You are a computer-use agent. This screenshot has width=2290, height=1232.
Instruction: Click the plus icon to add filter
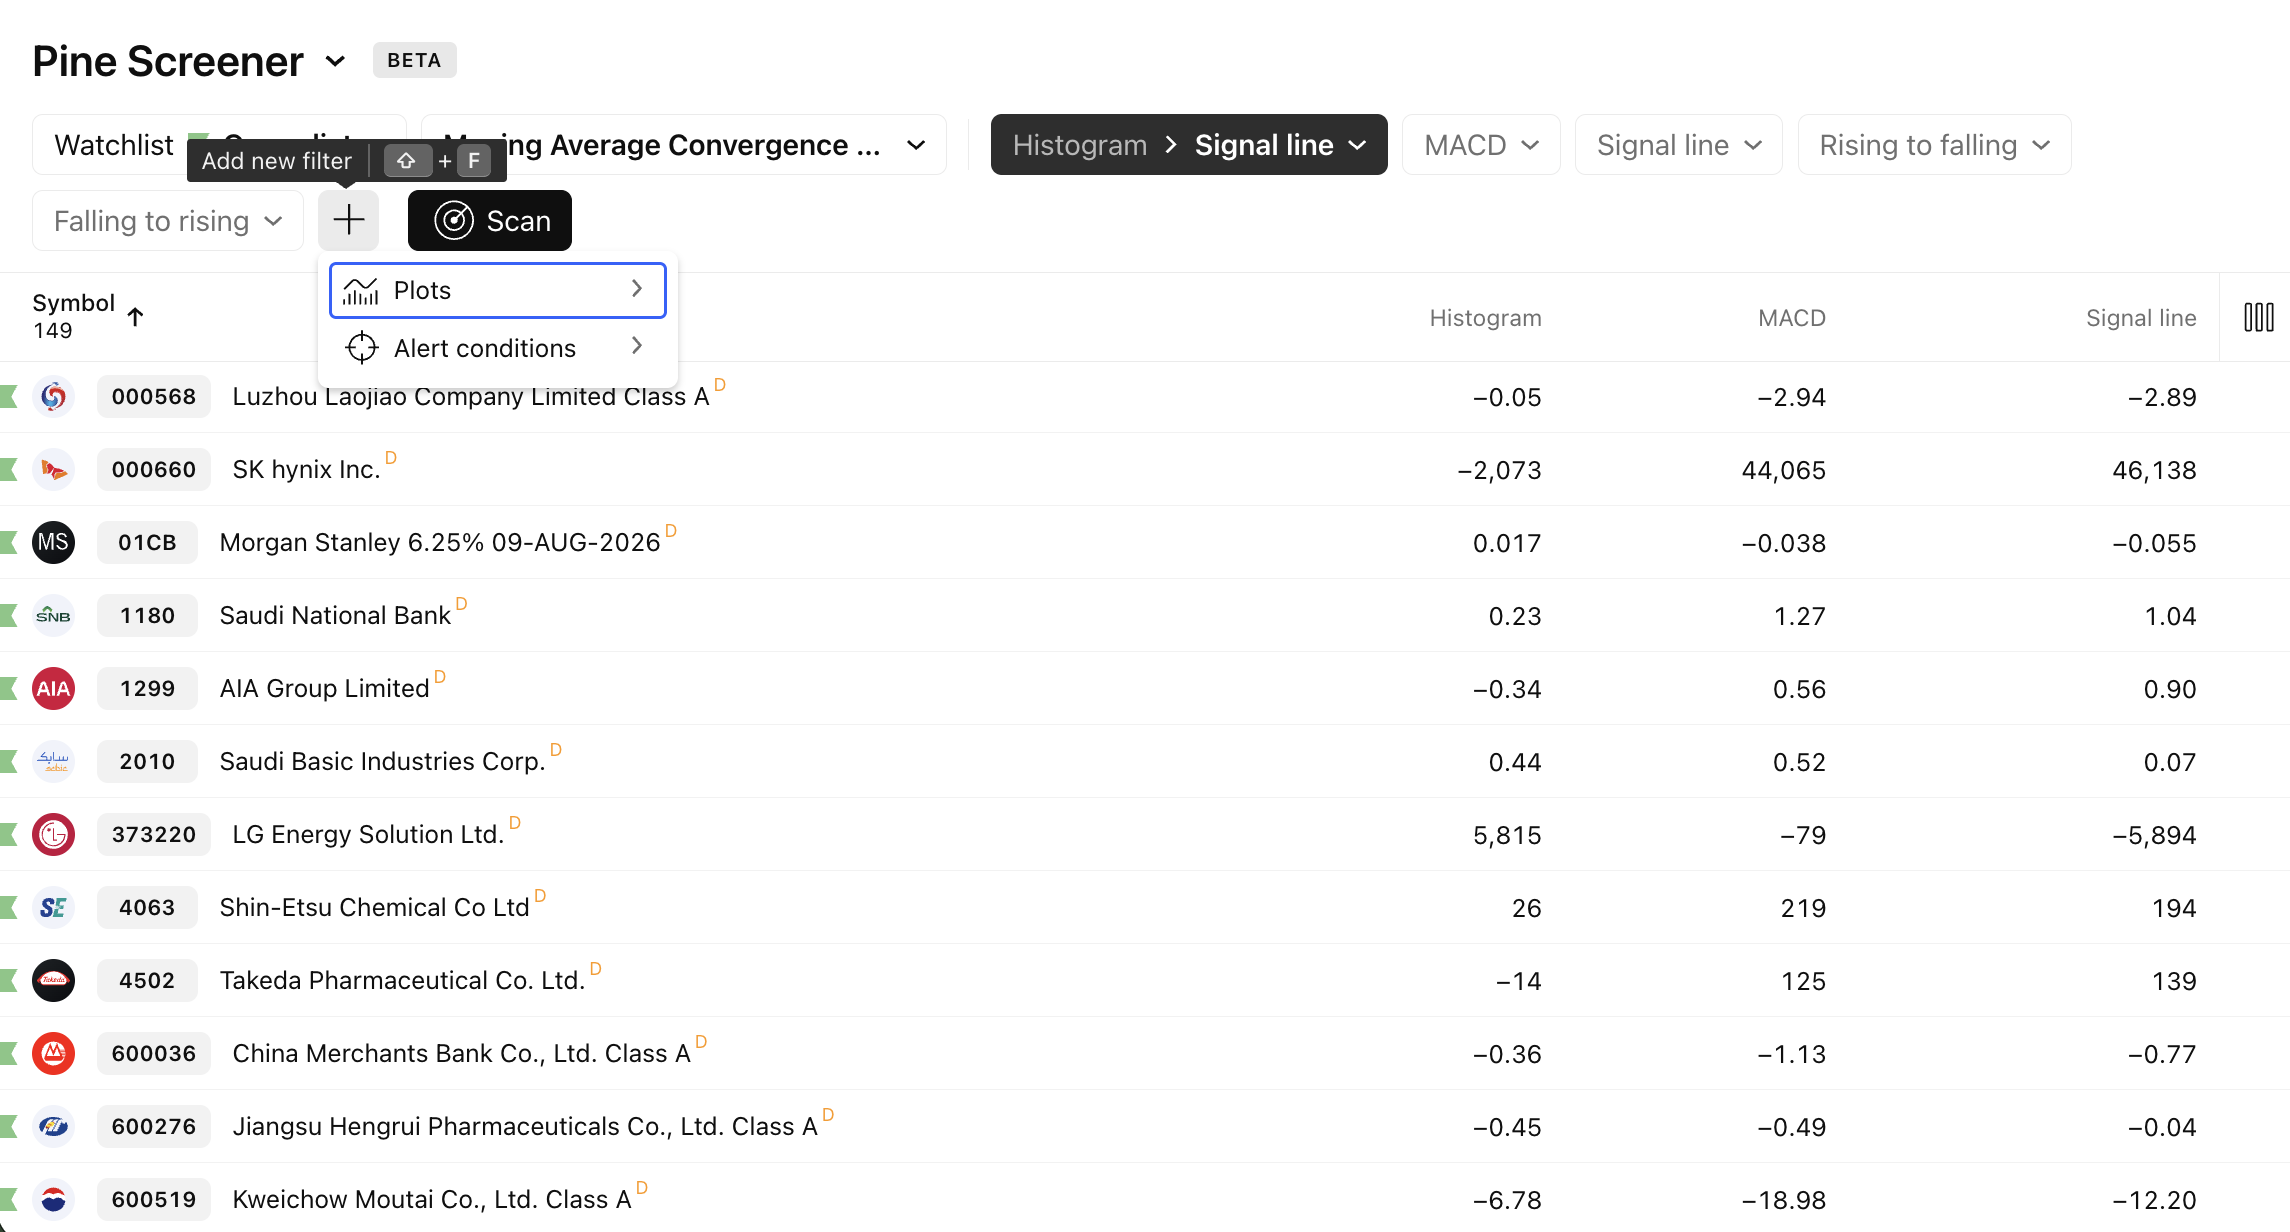click(x=348, y=220)
